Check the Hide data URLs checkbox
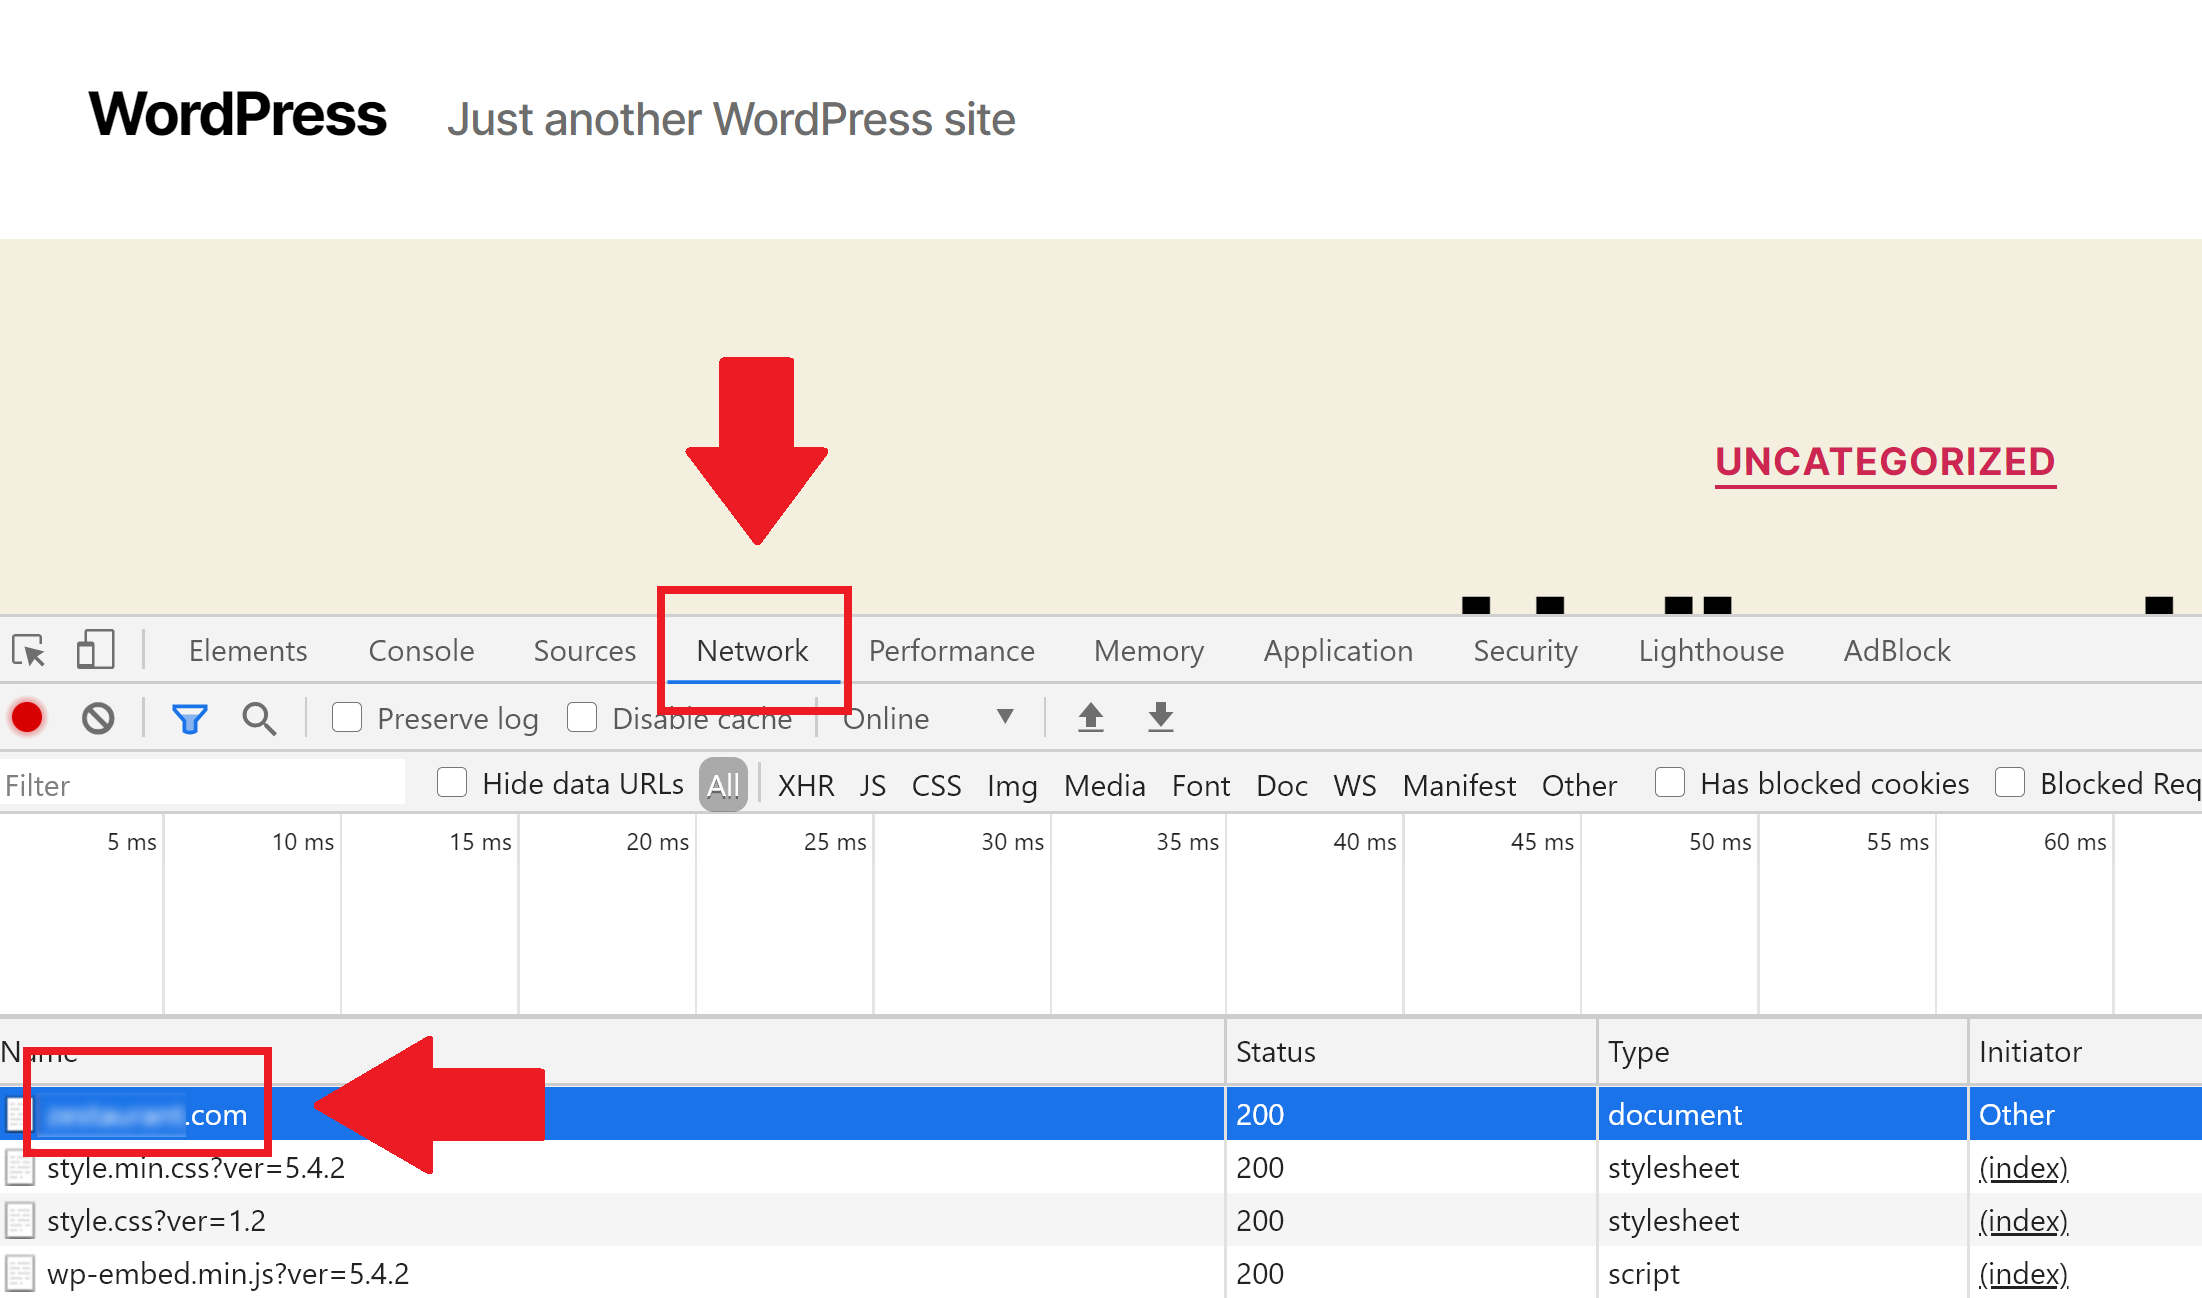Image resolution: width=2202 pixels, height=1298 pixels. [452, 783]
